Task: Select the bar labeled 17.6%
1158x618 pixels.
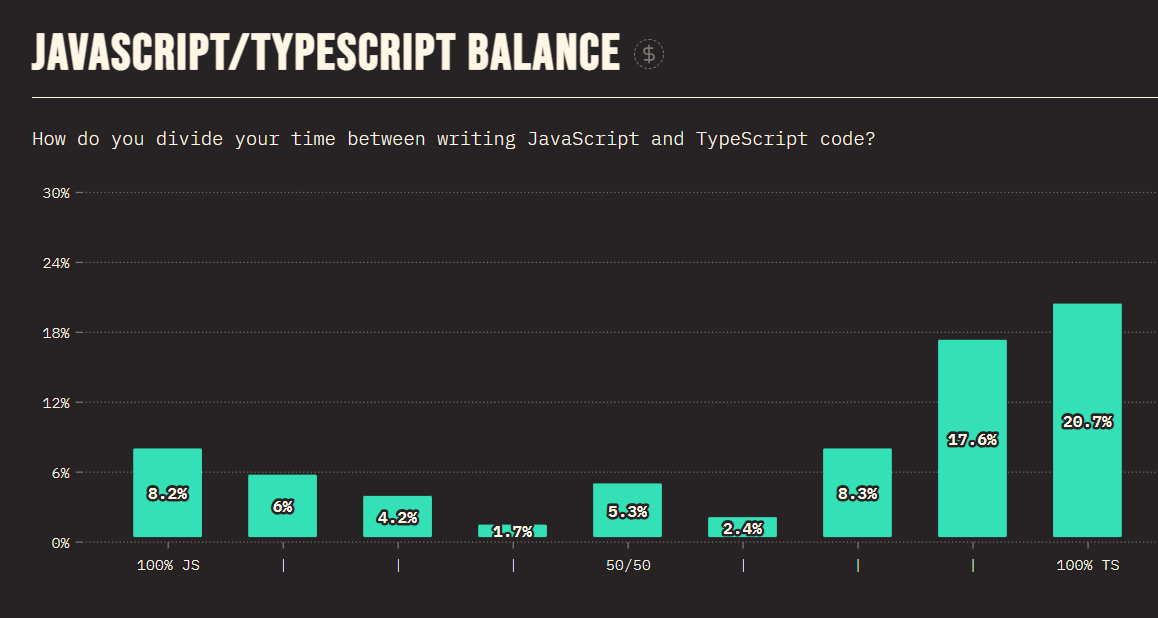Action: pyautogui.click(x=972, y=439)
